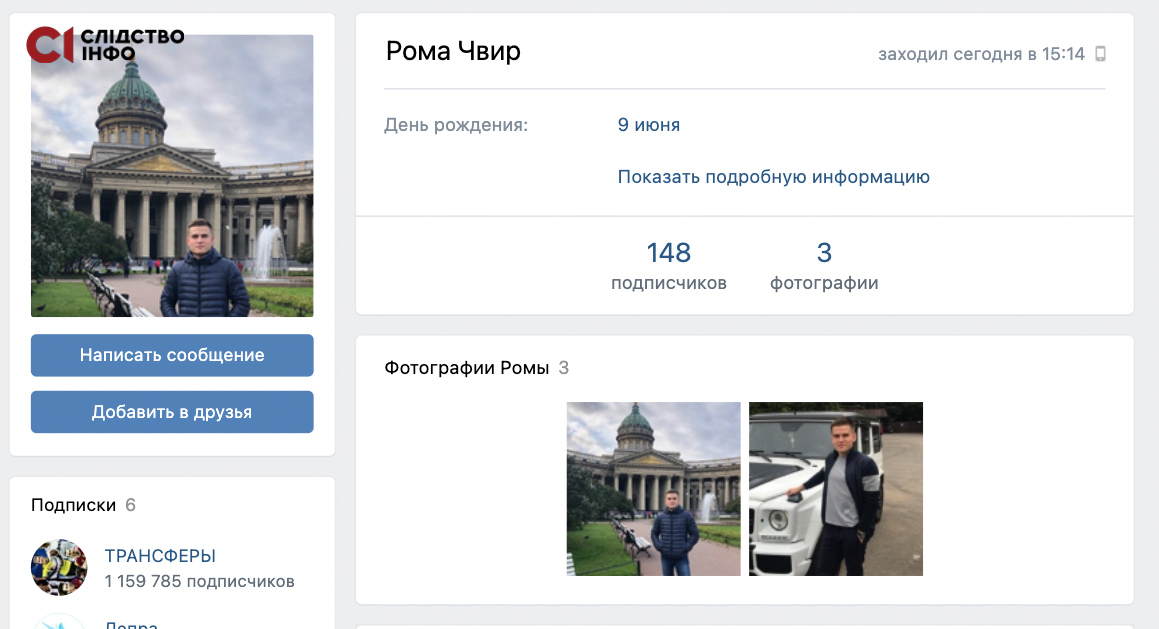The image size is (1159, 629).
Task: Expand Показать подробную информацию
Action: coord(773,177)
